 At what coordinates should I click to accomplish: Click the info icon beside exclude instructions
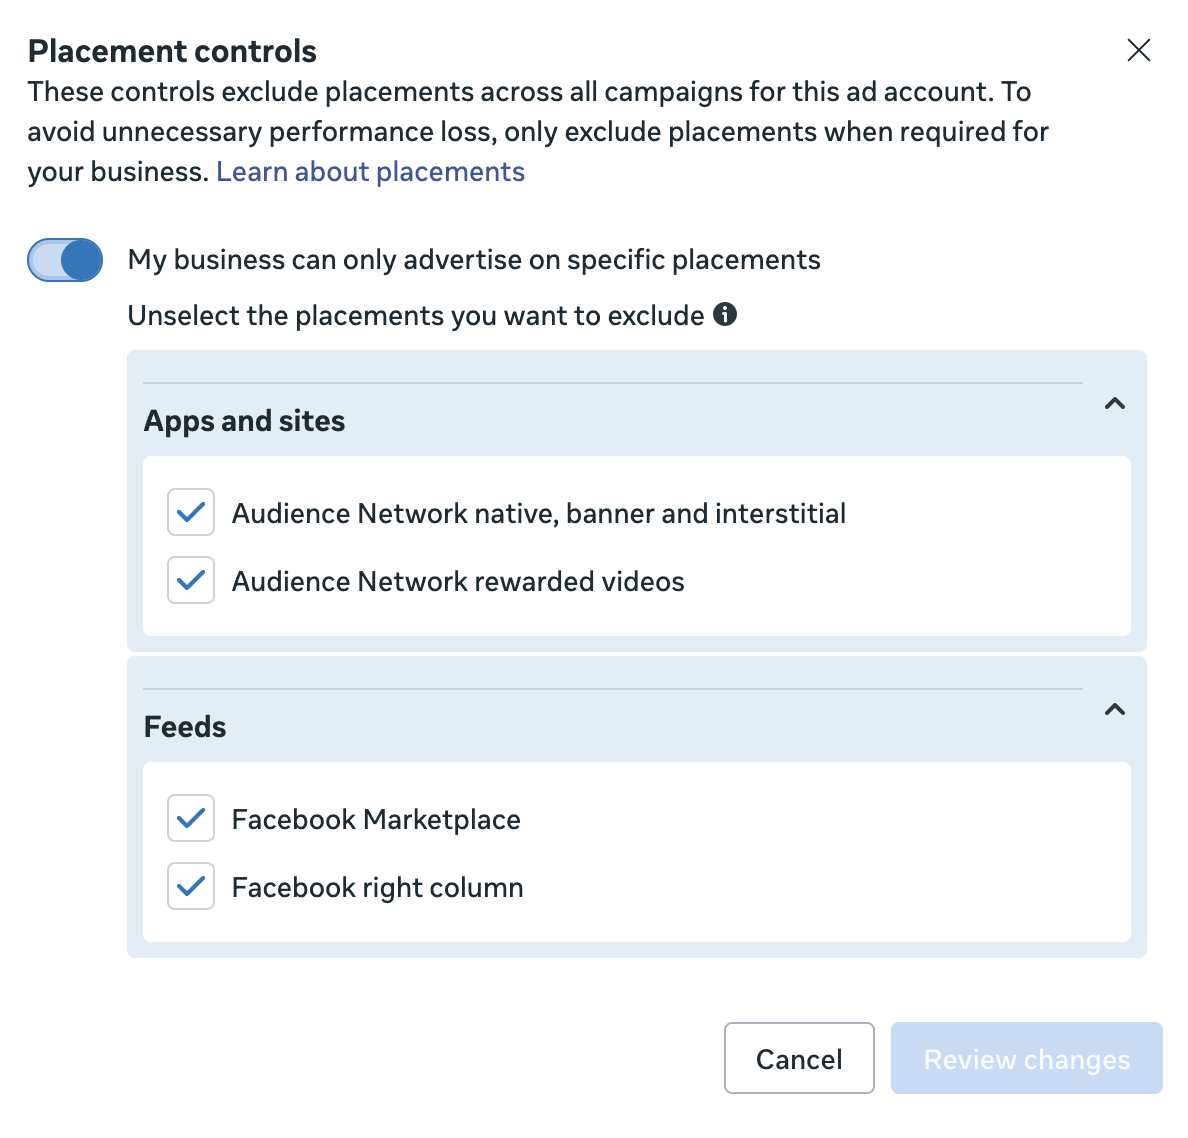click(x=725, y=314)
